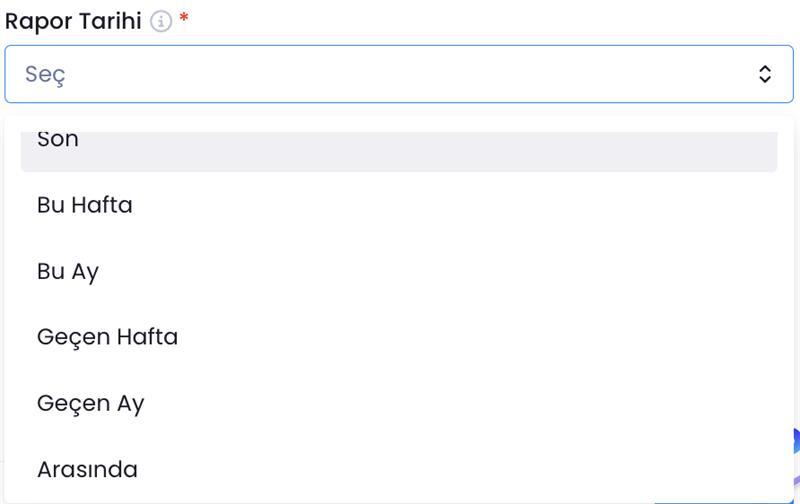Click the Seç placeholder text
The image size is (800, 504).
click(45, 74)
